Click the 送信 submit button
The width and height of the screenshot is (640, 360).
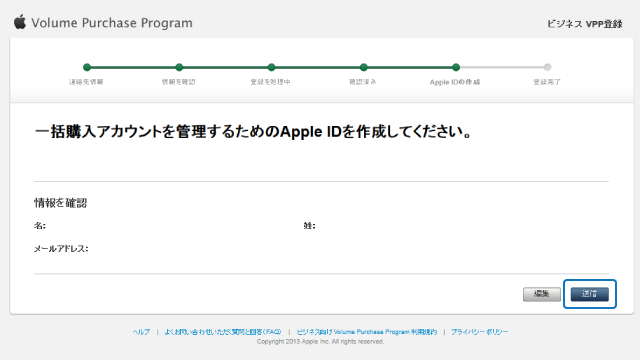589,294
